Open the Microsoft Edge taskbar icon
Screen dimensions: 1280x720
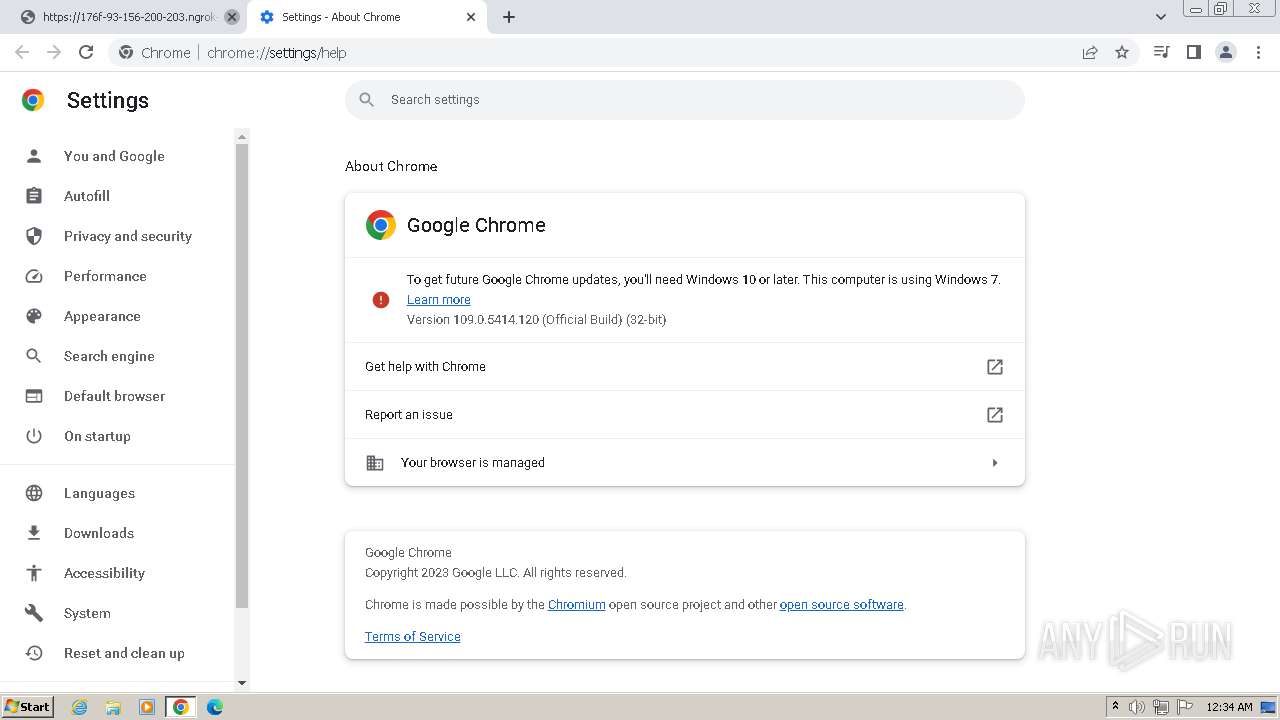[x=215, y=707]
